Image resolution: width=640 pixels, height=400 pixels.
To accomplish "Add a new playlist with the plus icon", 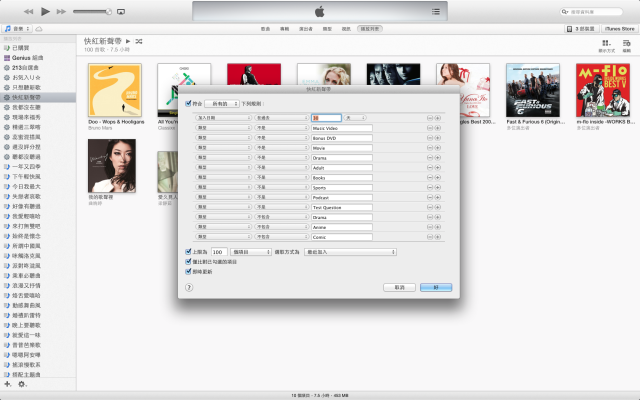I will (7, 384).
